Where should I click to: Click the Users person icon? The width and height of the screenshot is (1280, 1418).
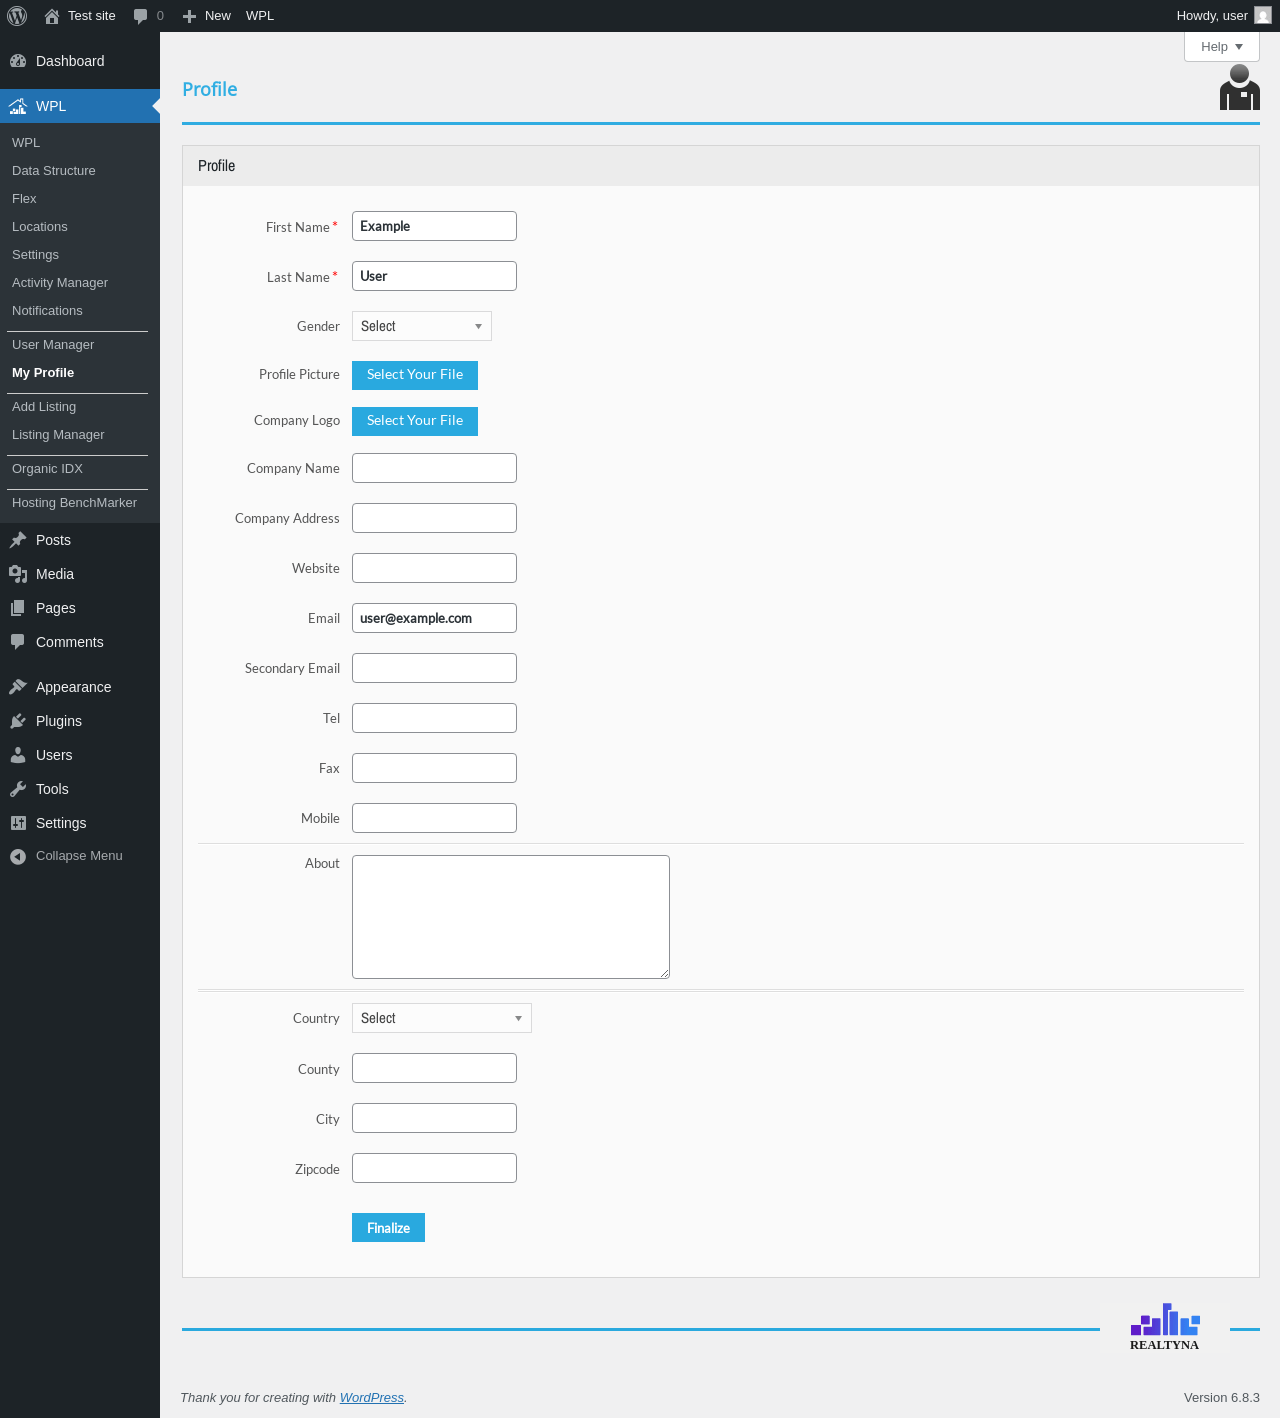pos(18,755)
